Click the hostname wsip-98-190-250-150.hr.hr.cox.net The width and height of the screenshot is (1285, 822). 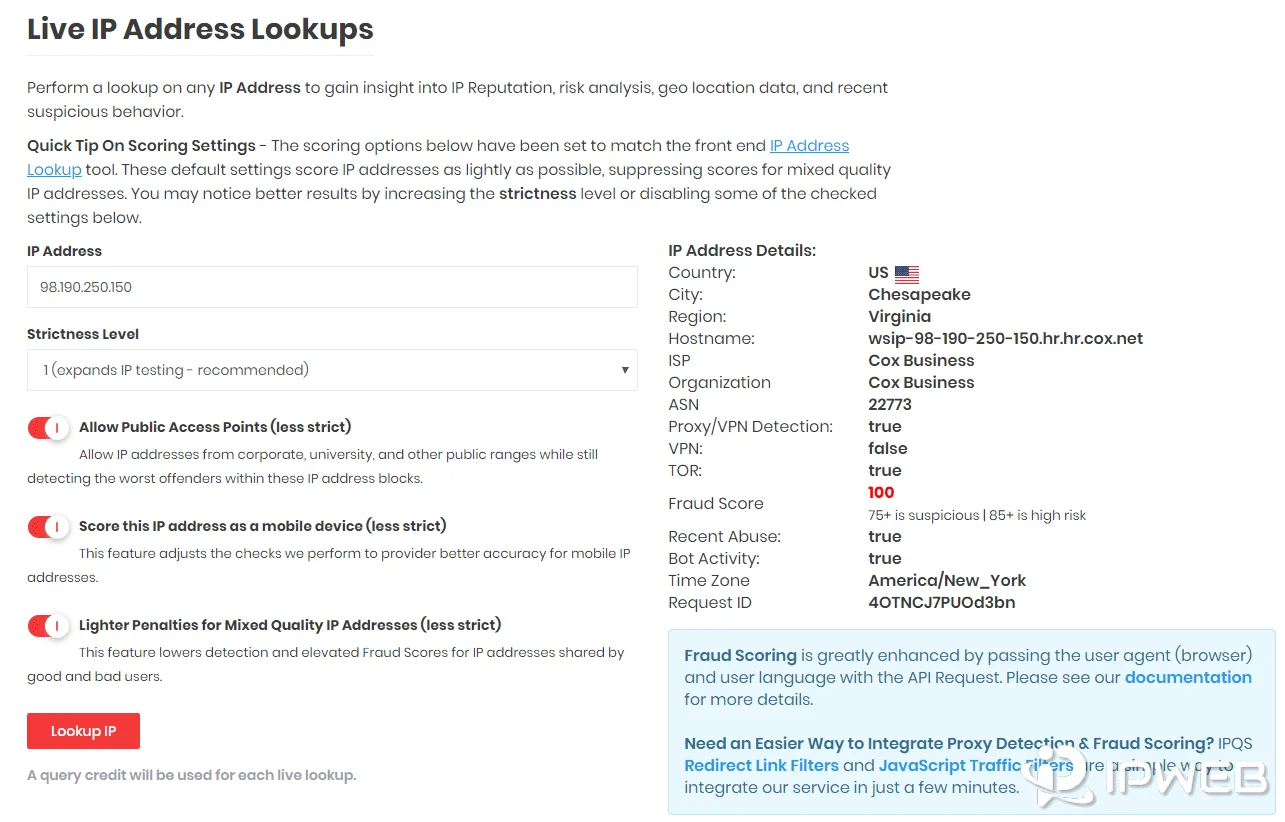(1005, 339)
